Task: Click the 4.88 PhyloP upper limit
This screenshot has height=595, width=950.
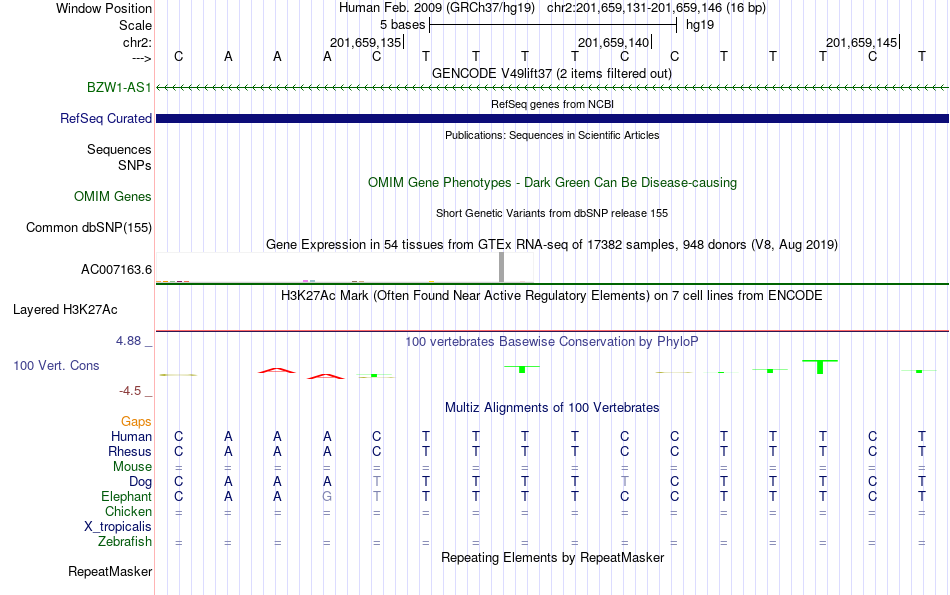Action: click(128, 341)
